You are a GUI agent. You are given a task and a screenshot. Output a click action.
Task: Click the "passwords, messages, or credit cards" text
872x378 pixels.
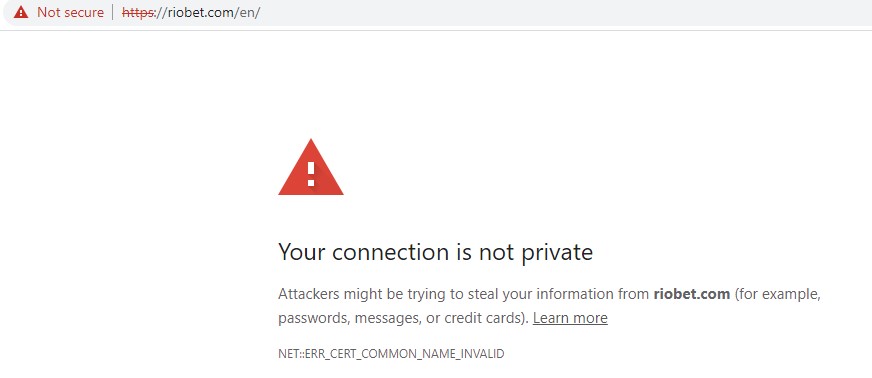[x=402, y=319]
